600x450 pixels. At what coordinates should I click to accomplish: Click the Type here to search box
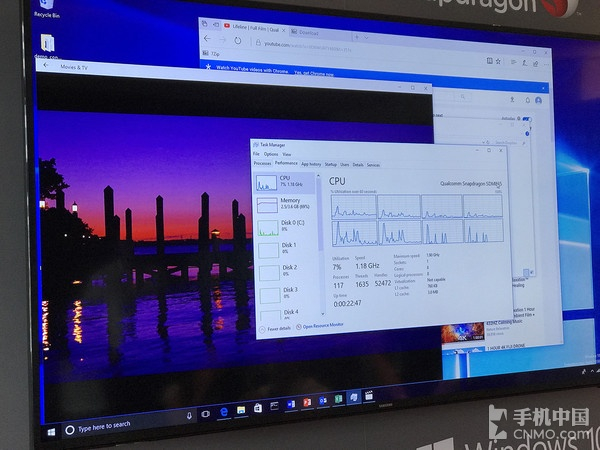click(128, 424)
